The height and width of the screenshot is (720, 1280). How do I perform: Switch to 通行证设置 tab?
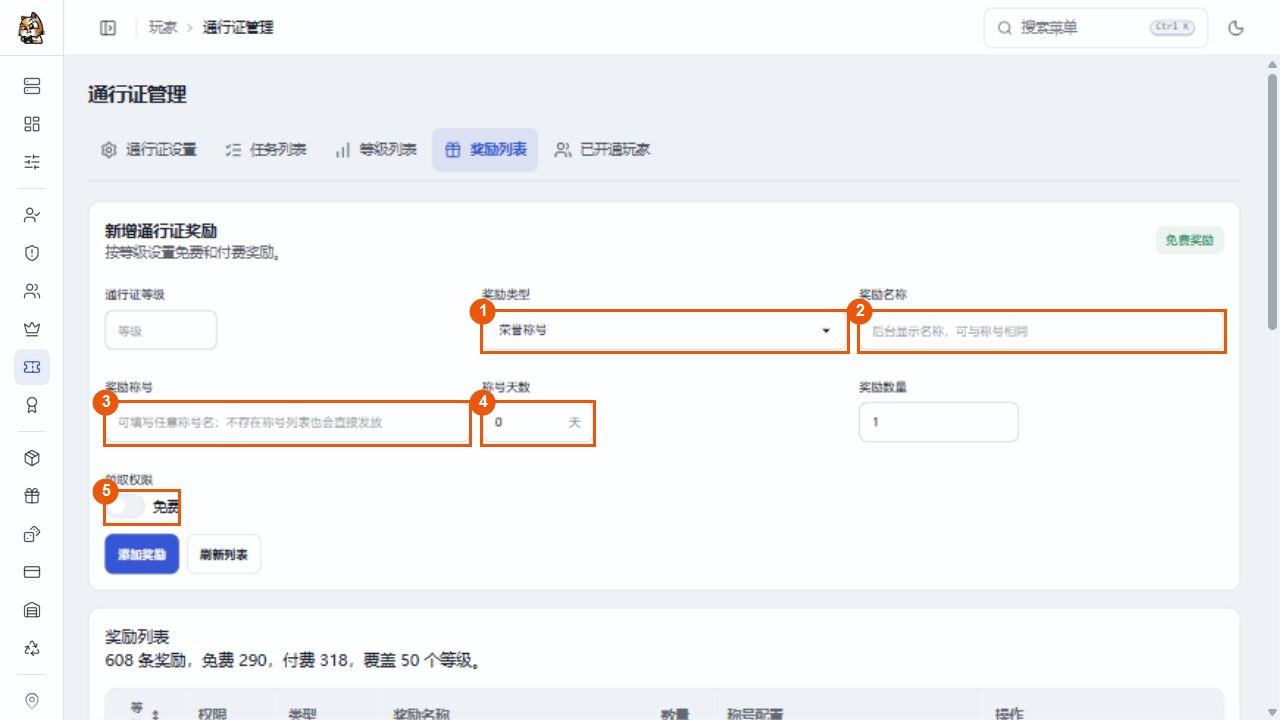pos(148,150)
